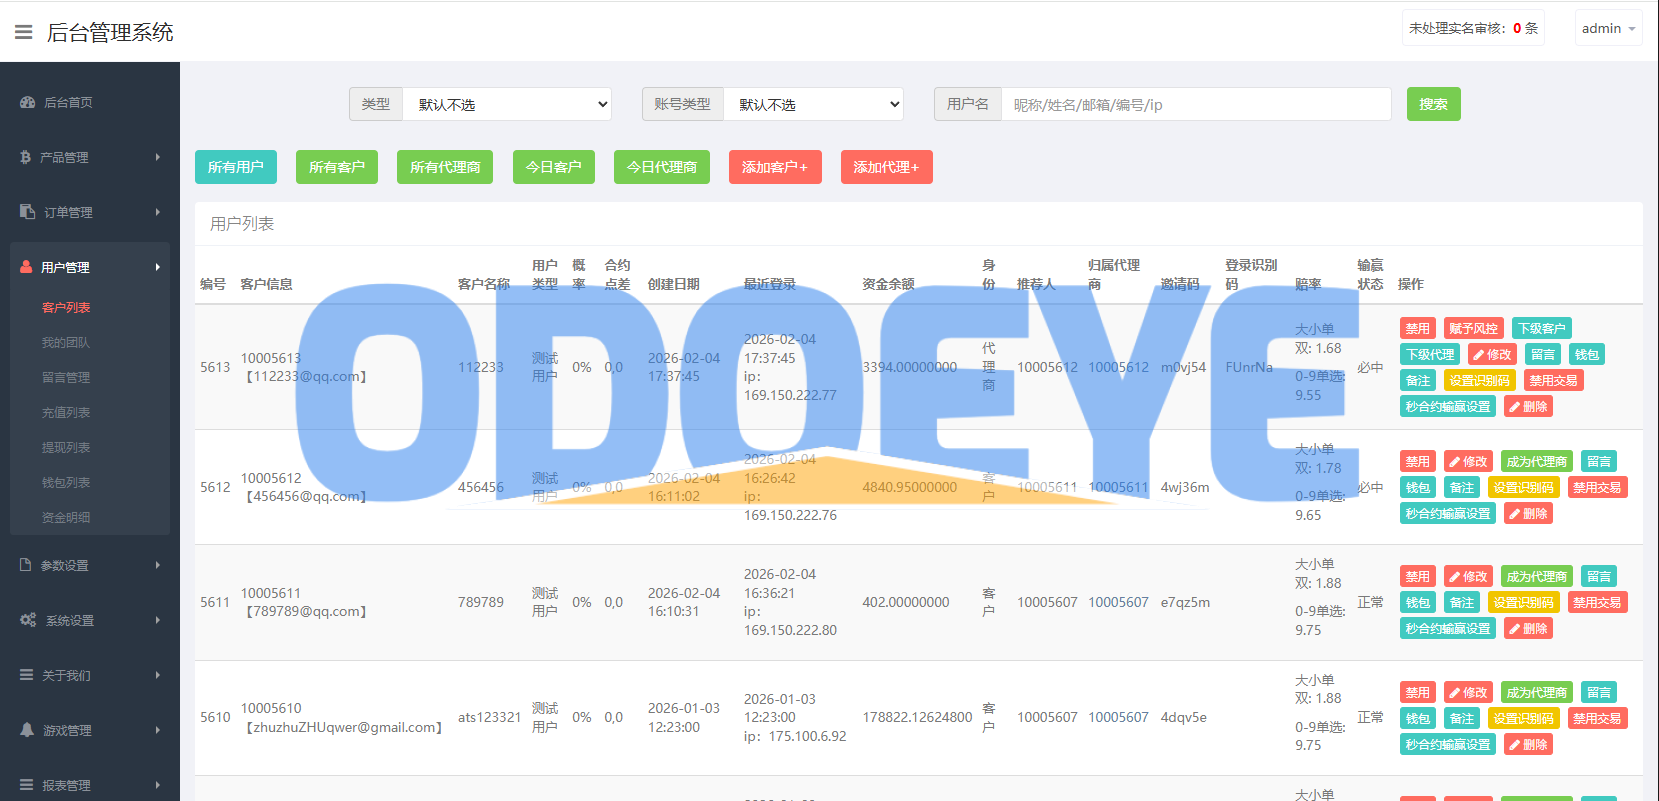Click the hamburger menu icon in header

23,32
